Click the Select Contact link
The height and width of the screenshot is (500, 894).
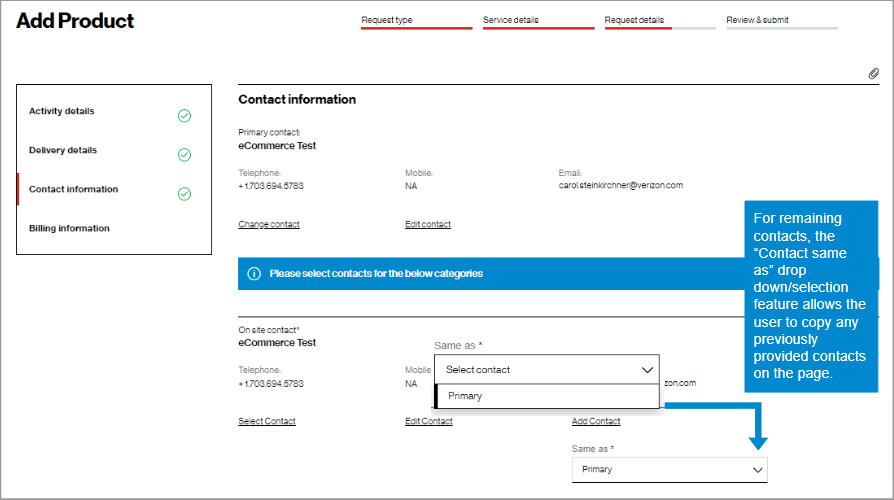pyautogui.click(x=267, y=421)
